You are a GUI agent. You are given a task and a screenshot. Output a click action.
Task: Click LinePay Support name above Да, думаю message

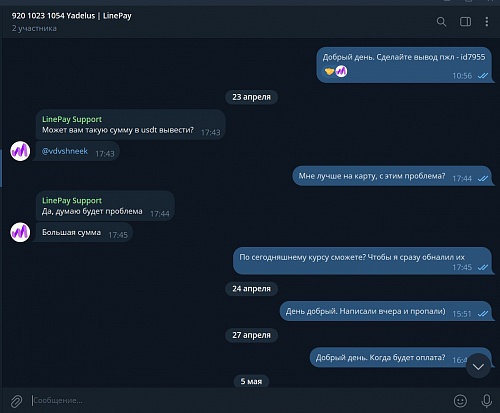tap(72, 201)
